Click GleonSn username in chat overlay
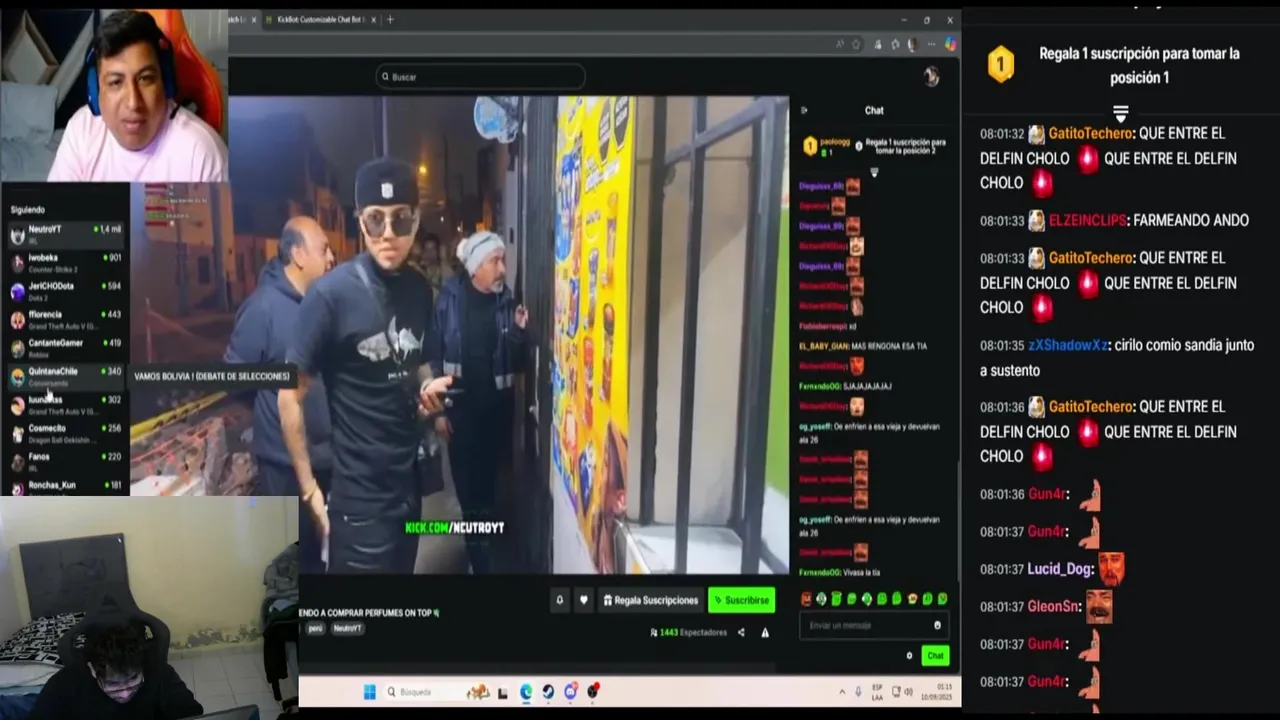This screenshot has height=720, width=1280. point(1054,606)
